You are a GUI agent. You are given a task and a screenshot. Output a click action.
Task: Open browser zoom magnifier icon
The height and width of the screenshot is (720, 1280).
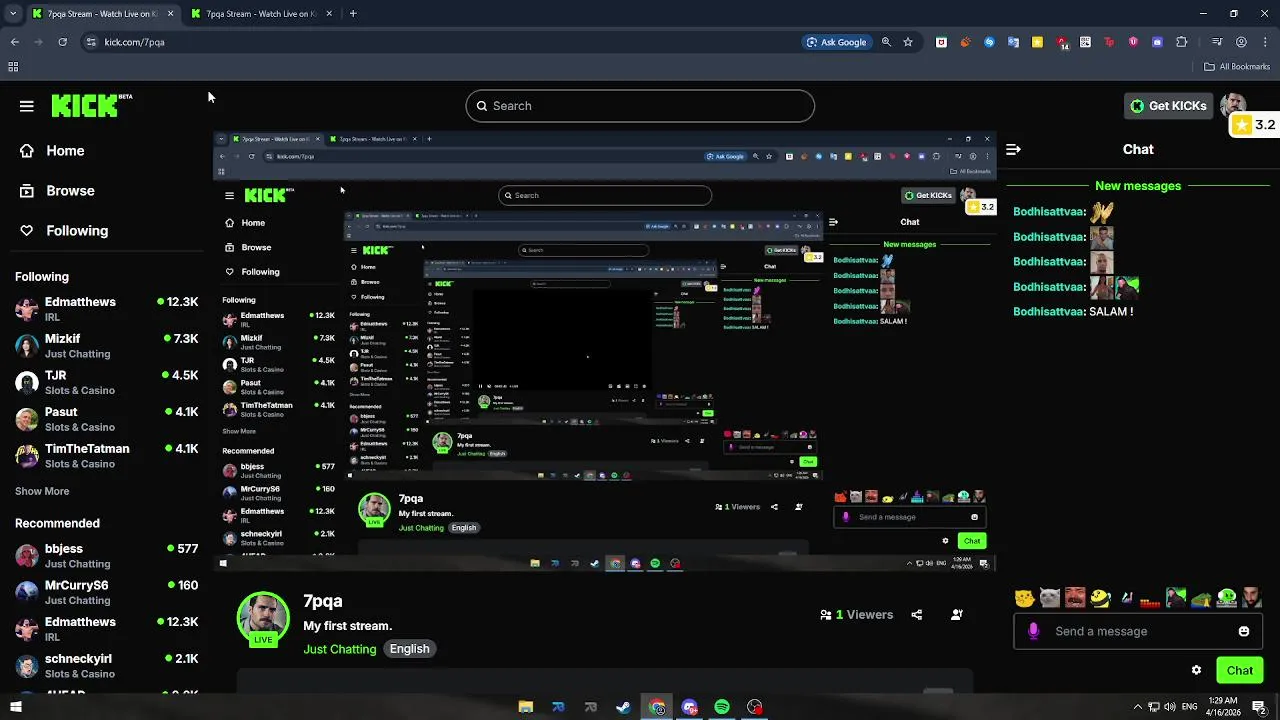pyautogui.click(x=886, y=42)
